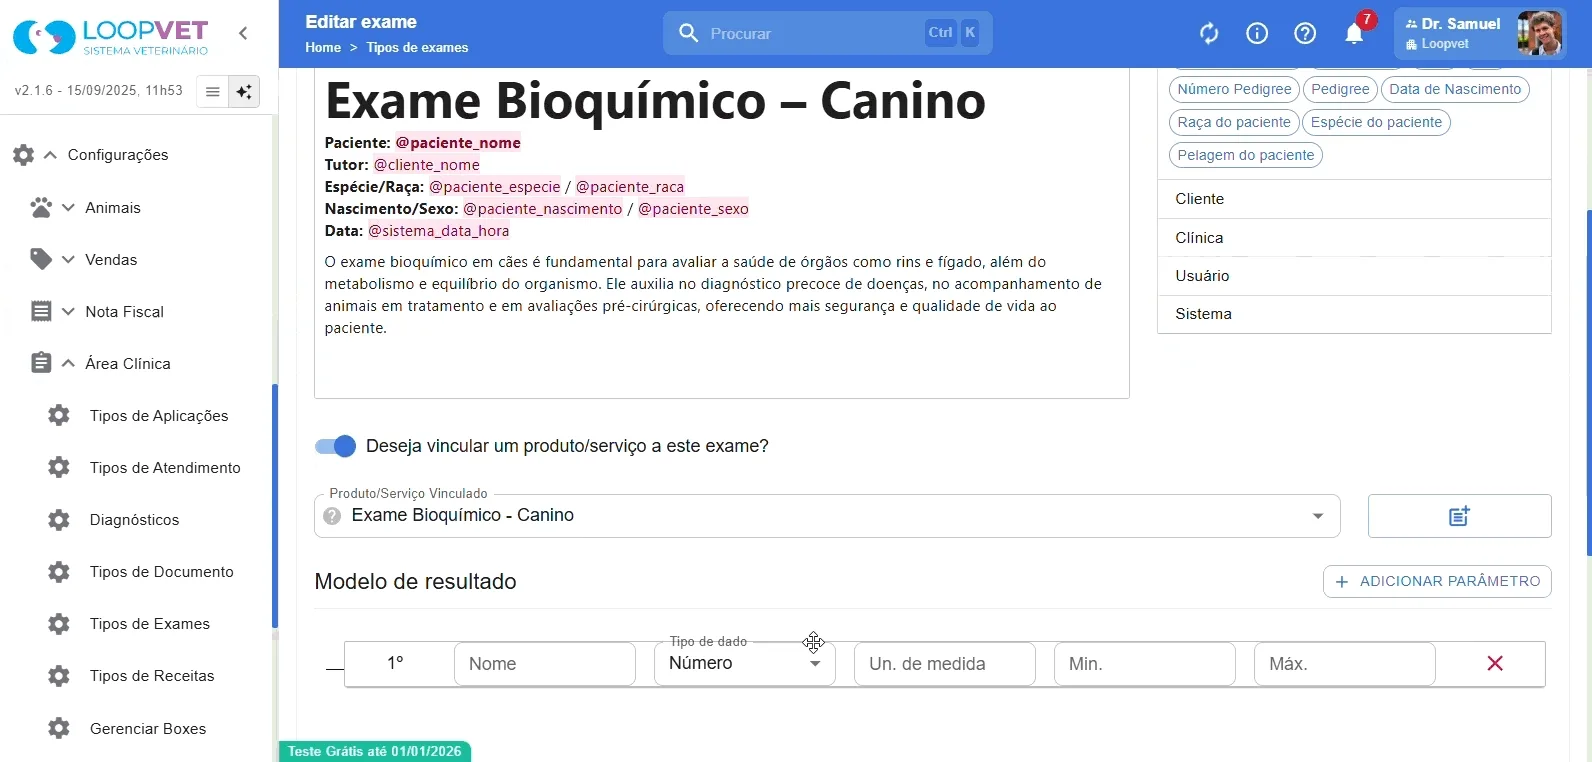Viewport: 1592px width, 762px height.
Task: Open the help question mark icon
Action: [1305, 34]
